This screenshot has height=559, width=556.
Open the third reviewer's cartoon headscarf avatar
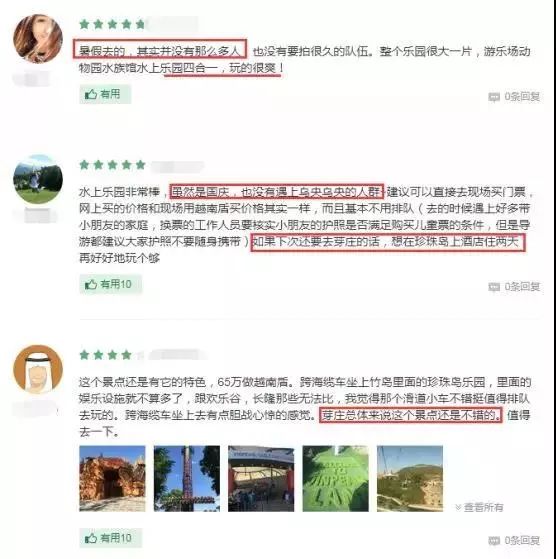click(x=38, y=369)
